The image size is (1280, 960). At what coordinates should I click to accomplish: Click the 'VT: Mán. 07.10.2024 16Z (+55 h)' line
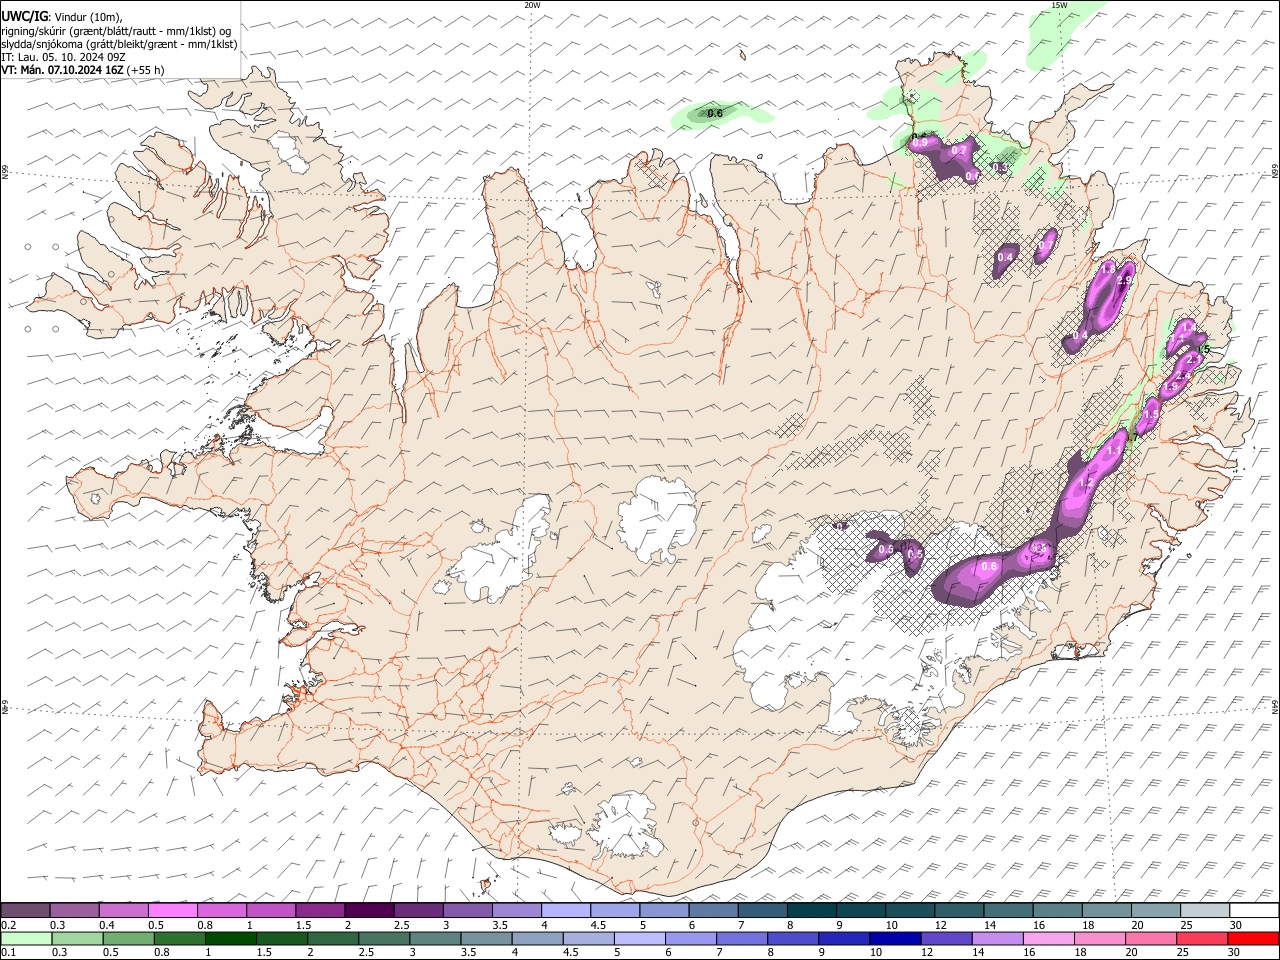83,70
